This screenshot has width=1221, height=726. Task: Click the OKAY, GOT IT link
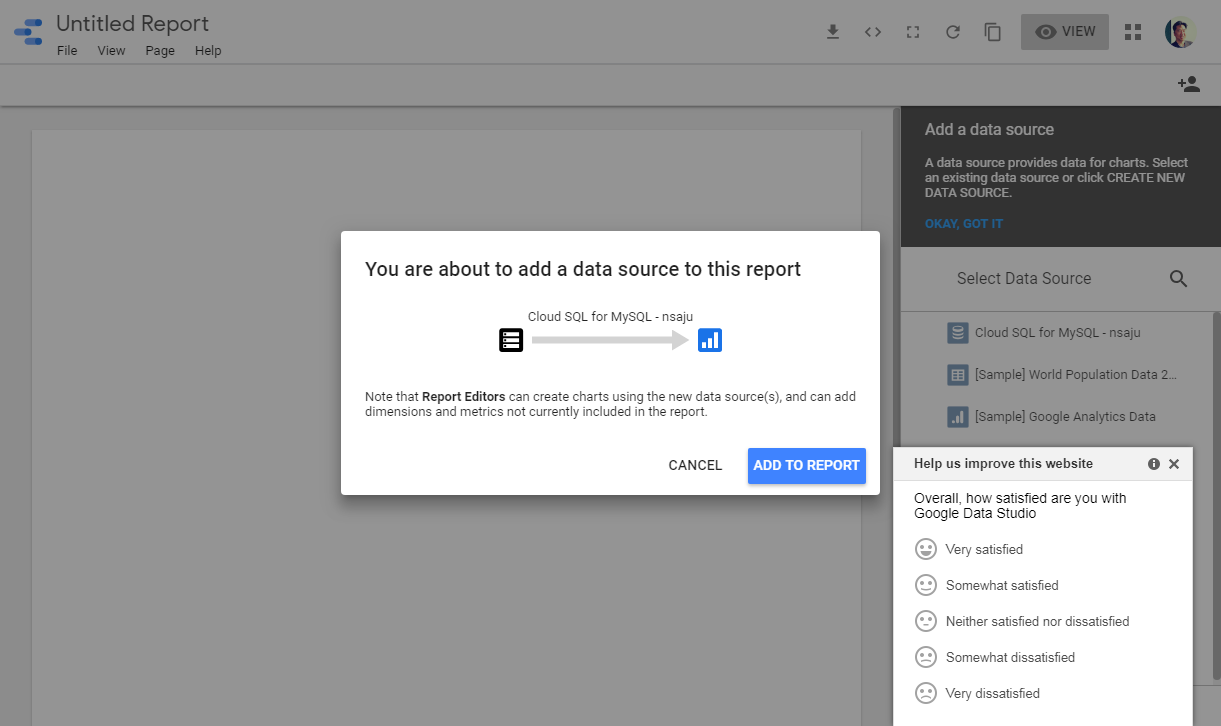[x=963, y=224]
